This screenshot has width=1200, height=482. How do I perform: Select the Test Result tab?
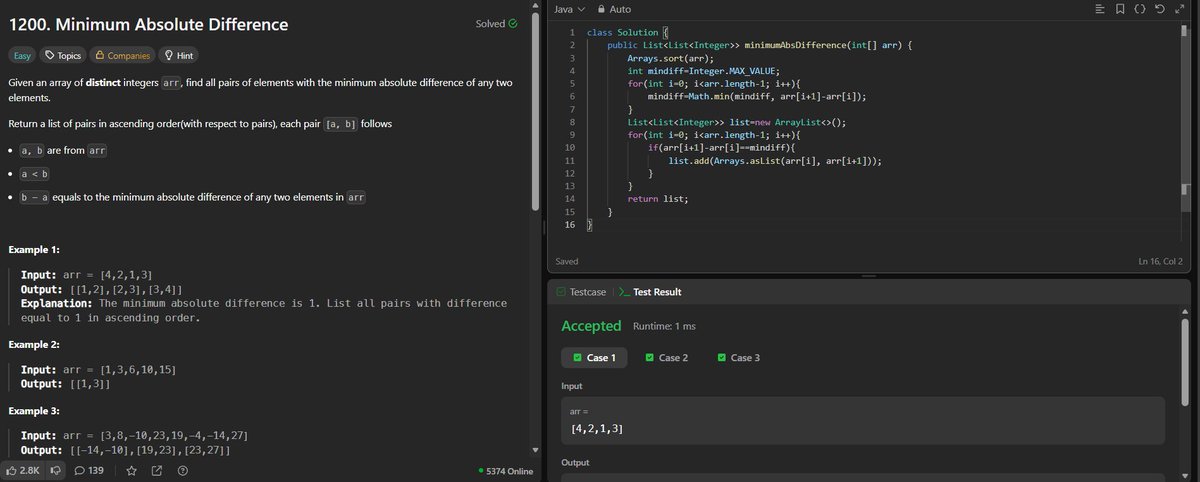652,292
